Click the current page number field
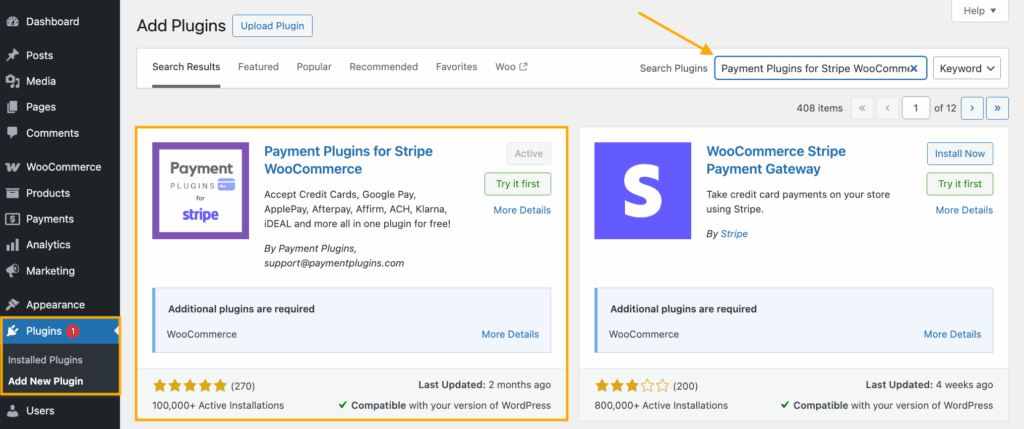Image resolution: width=1024 pixels, height=429 pixels. tap(916, 108)
